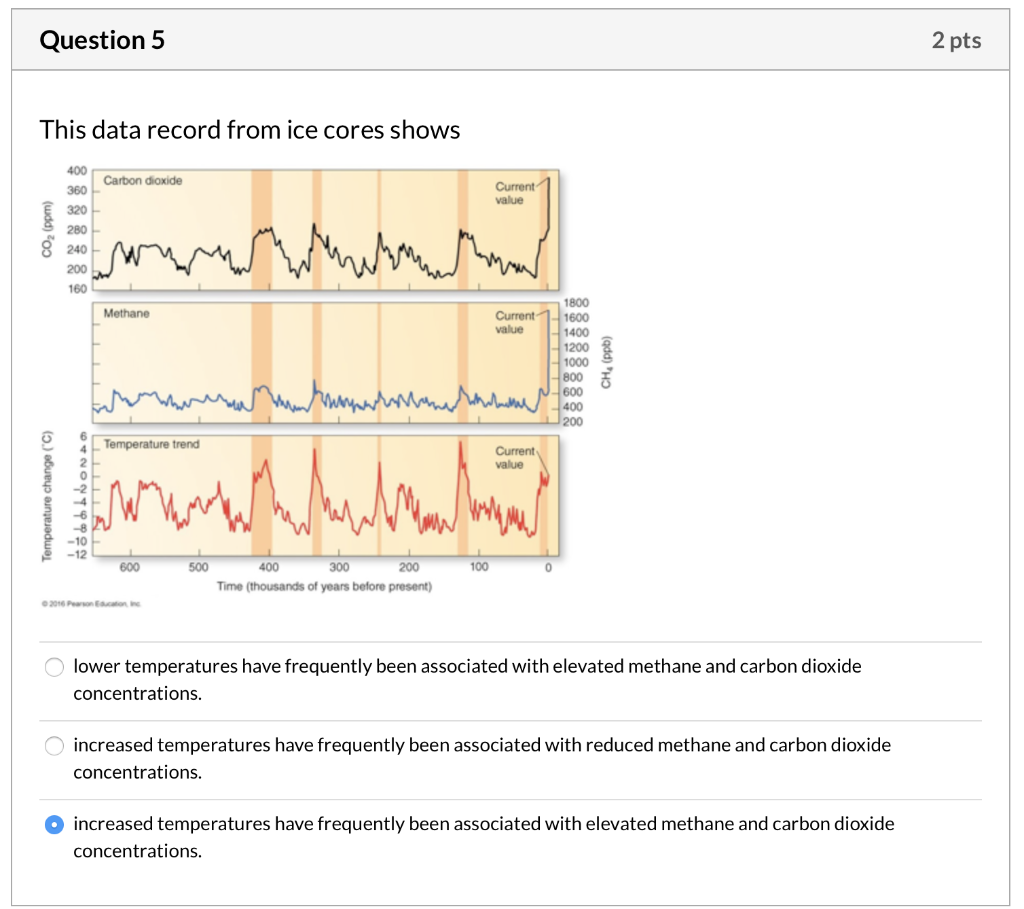
Task: Click the Question 5 header
Action: (102, 41)
